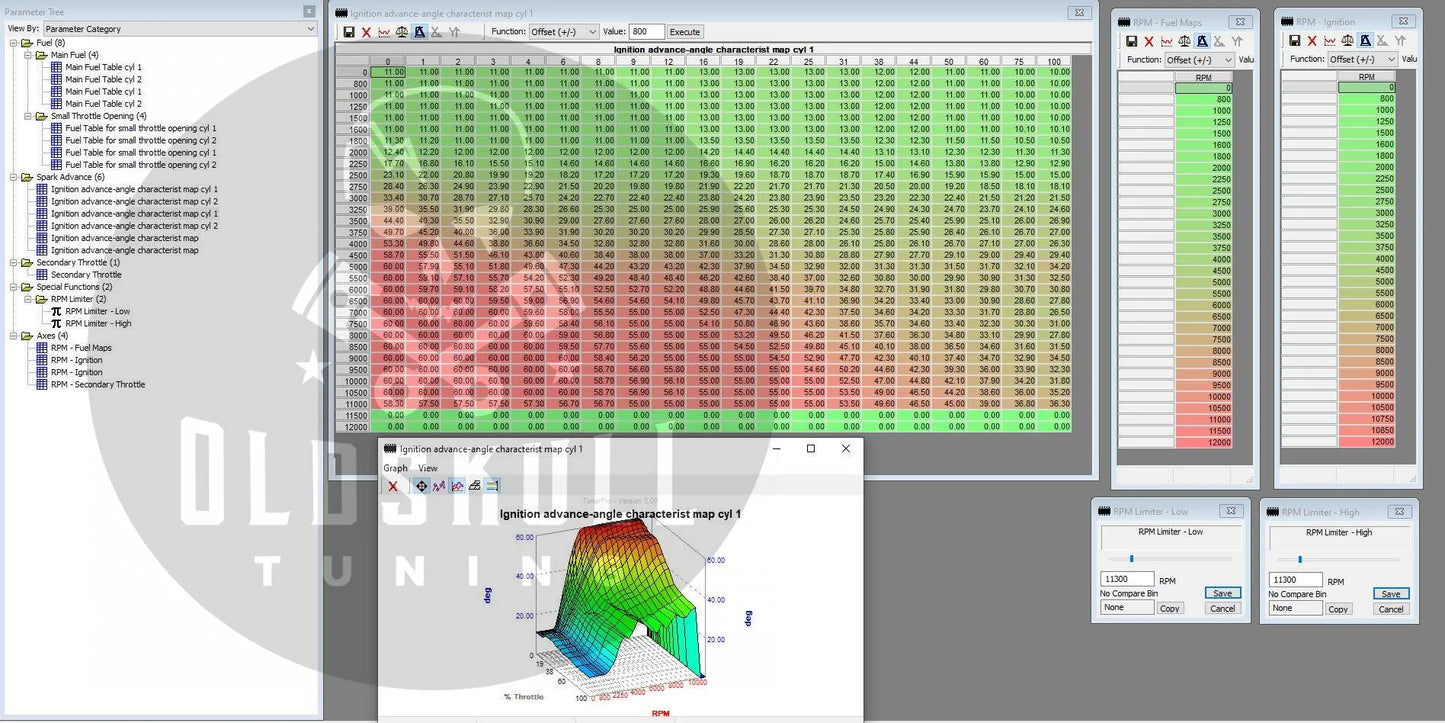Open the View menu in the graph window

click(428, 468)
